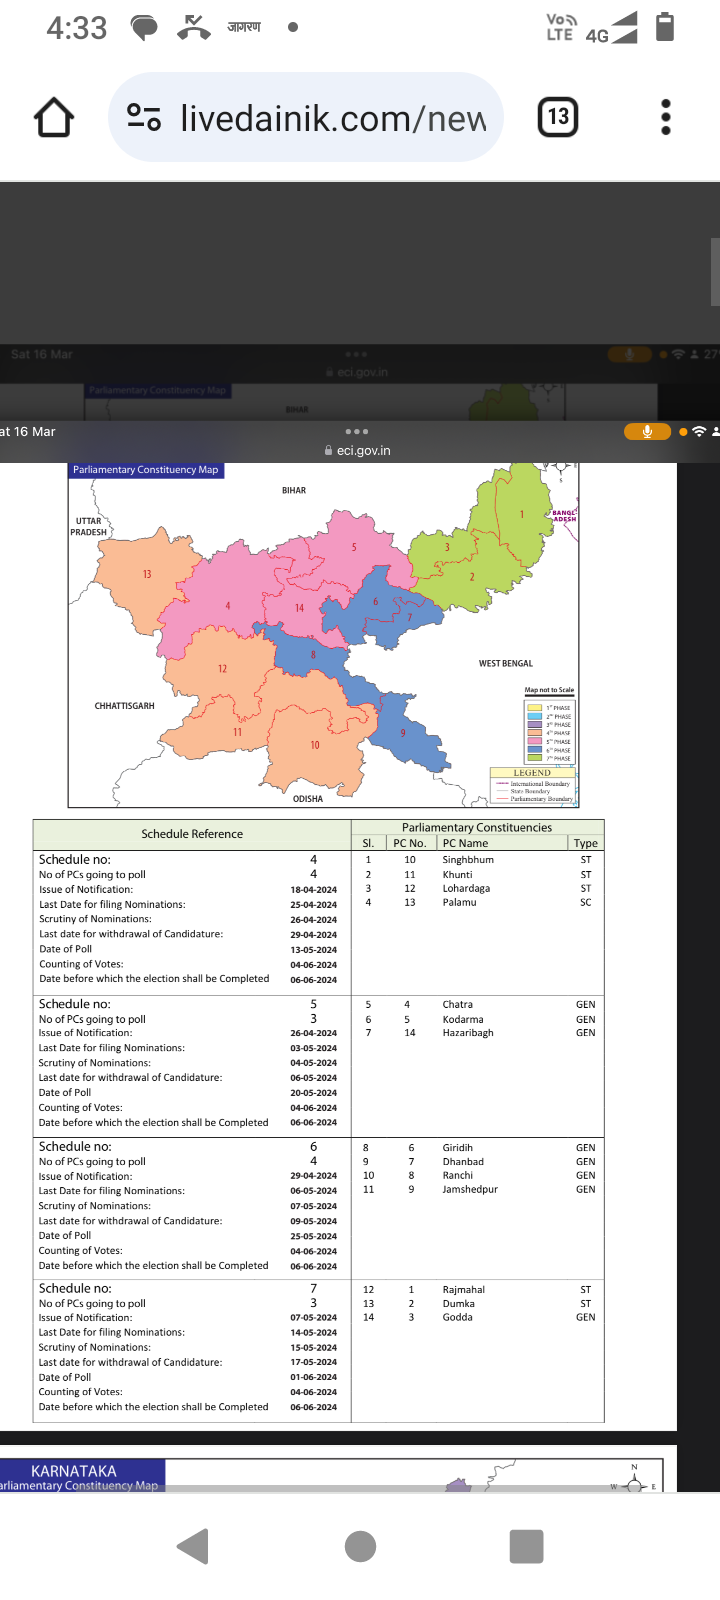Tap the Chrome home icon
The height and width of the screenshot is (1600, 720).
(x=54, y=118)
